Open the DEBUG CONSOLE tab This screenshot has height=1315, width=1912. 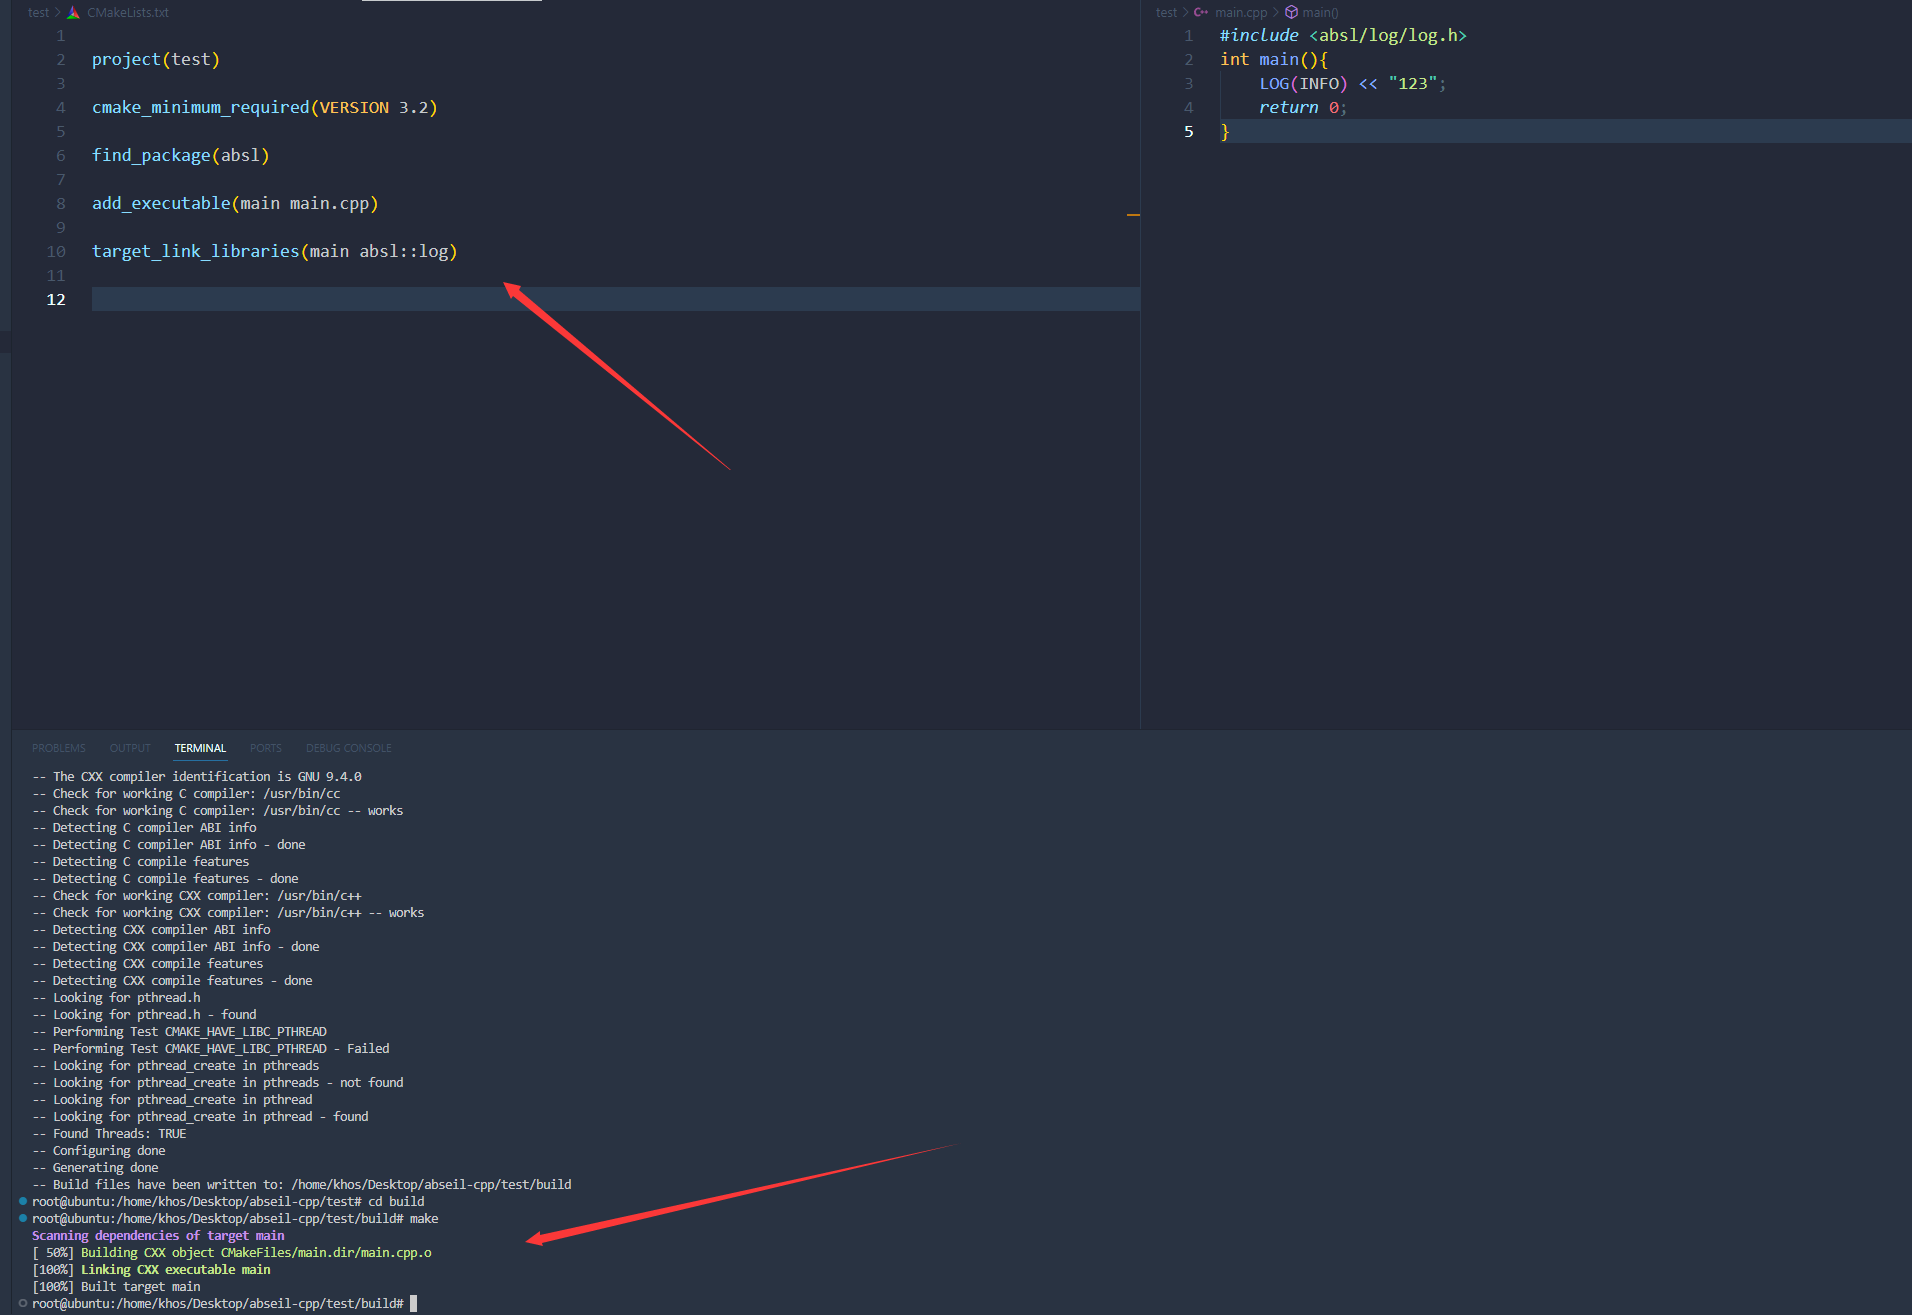point(348,748)
